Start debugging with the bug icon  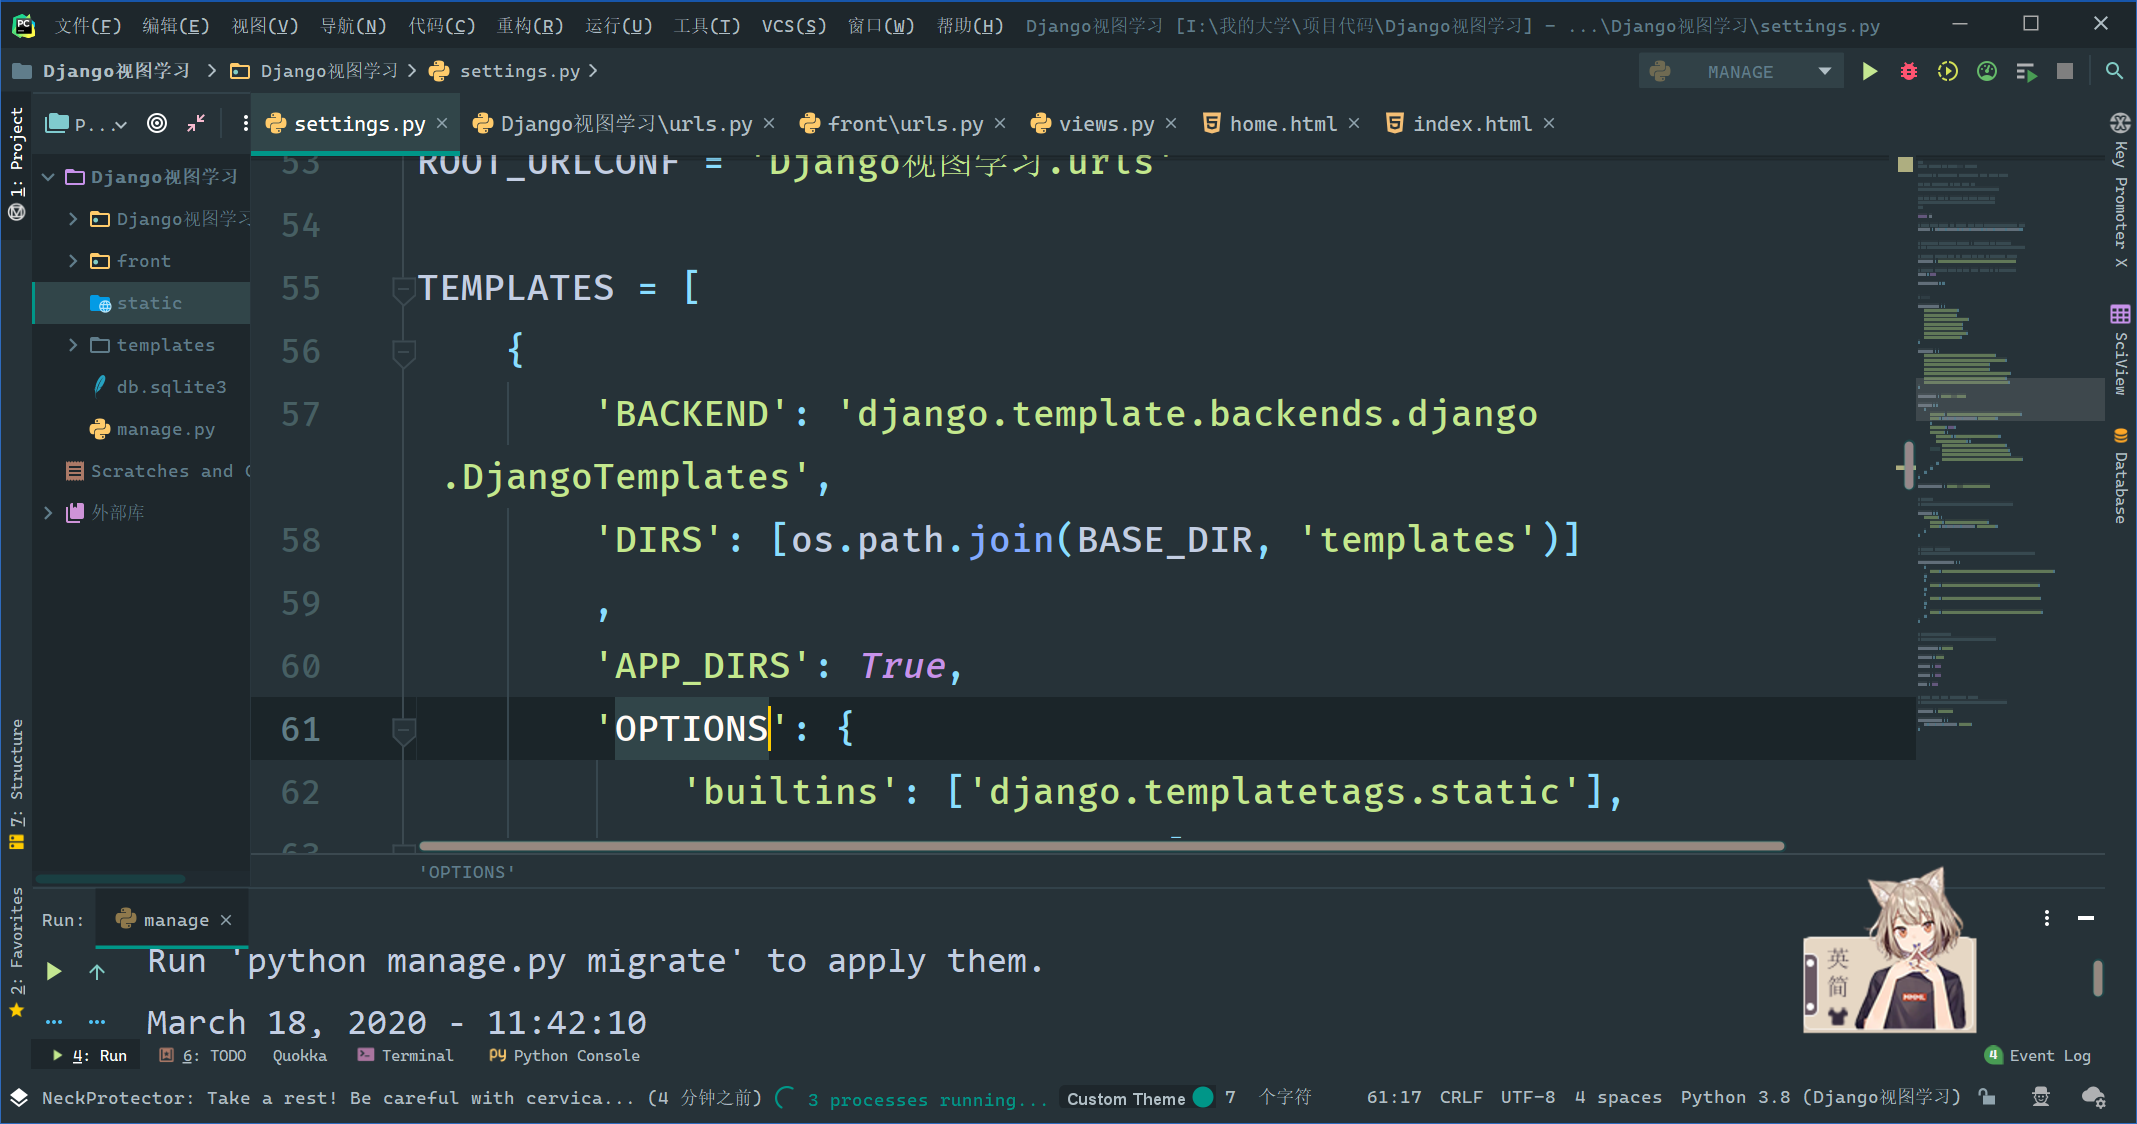(x=1909, y=71)
